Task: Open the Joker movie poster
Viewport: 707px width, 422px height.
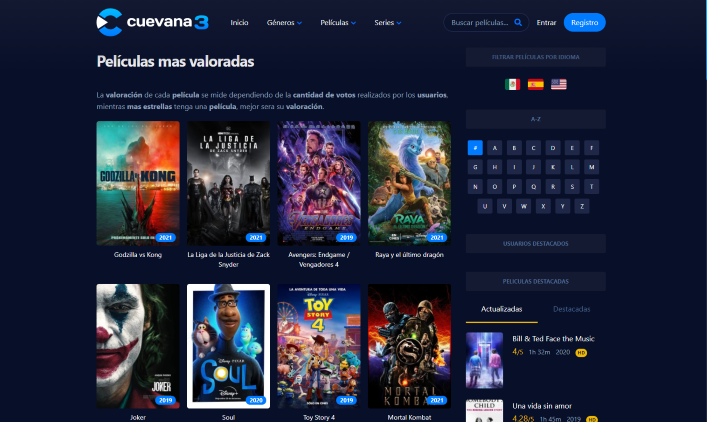Action: (x=138, y=346)
